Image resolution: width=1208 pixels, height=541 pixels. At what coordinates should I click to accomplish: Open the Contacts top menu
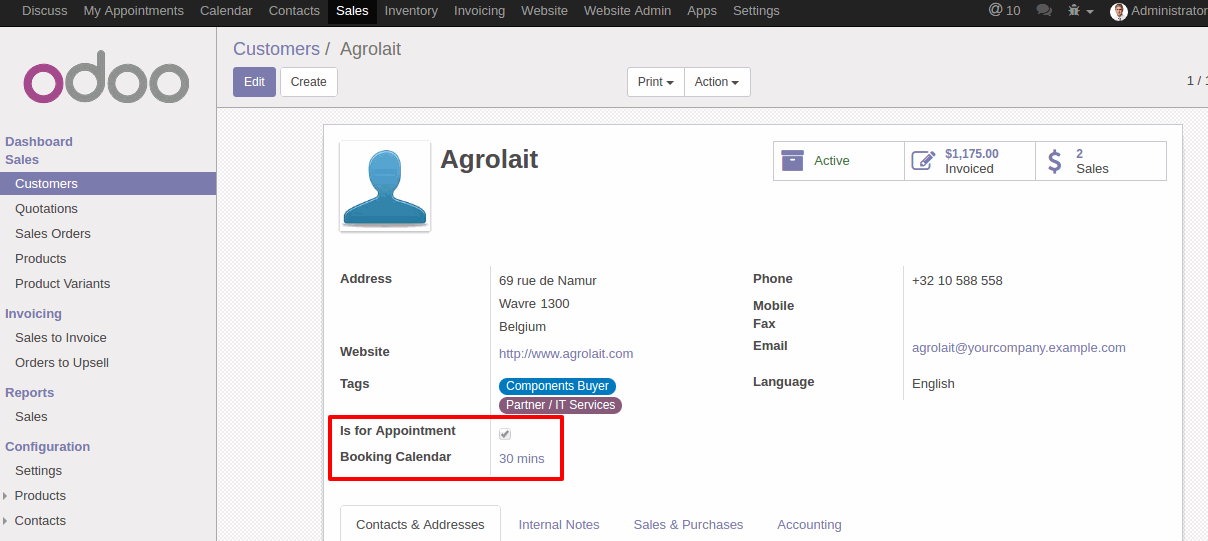pyautogui.click(x=294, y=11)
